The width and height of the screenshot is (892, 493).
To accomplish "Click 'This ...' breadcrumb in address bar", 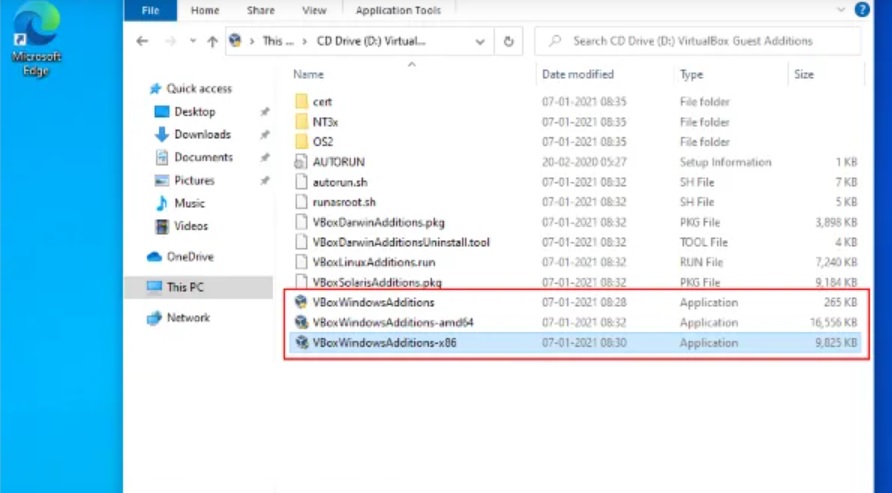I will click(278, 41).
